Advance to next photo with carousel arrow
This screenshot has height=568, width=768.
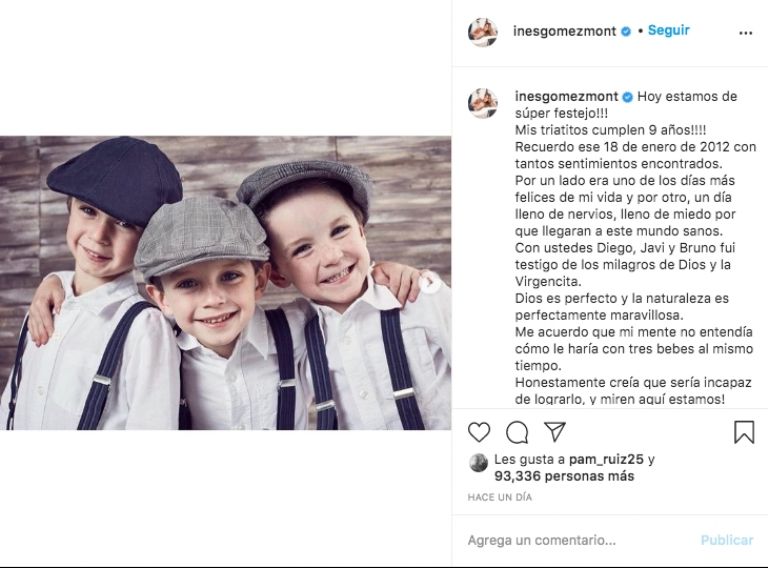click(x=432, y=283)
